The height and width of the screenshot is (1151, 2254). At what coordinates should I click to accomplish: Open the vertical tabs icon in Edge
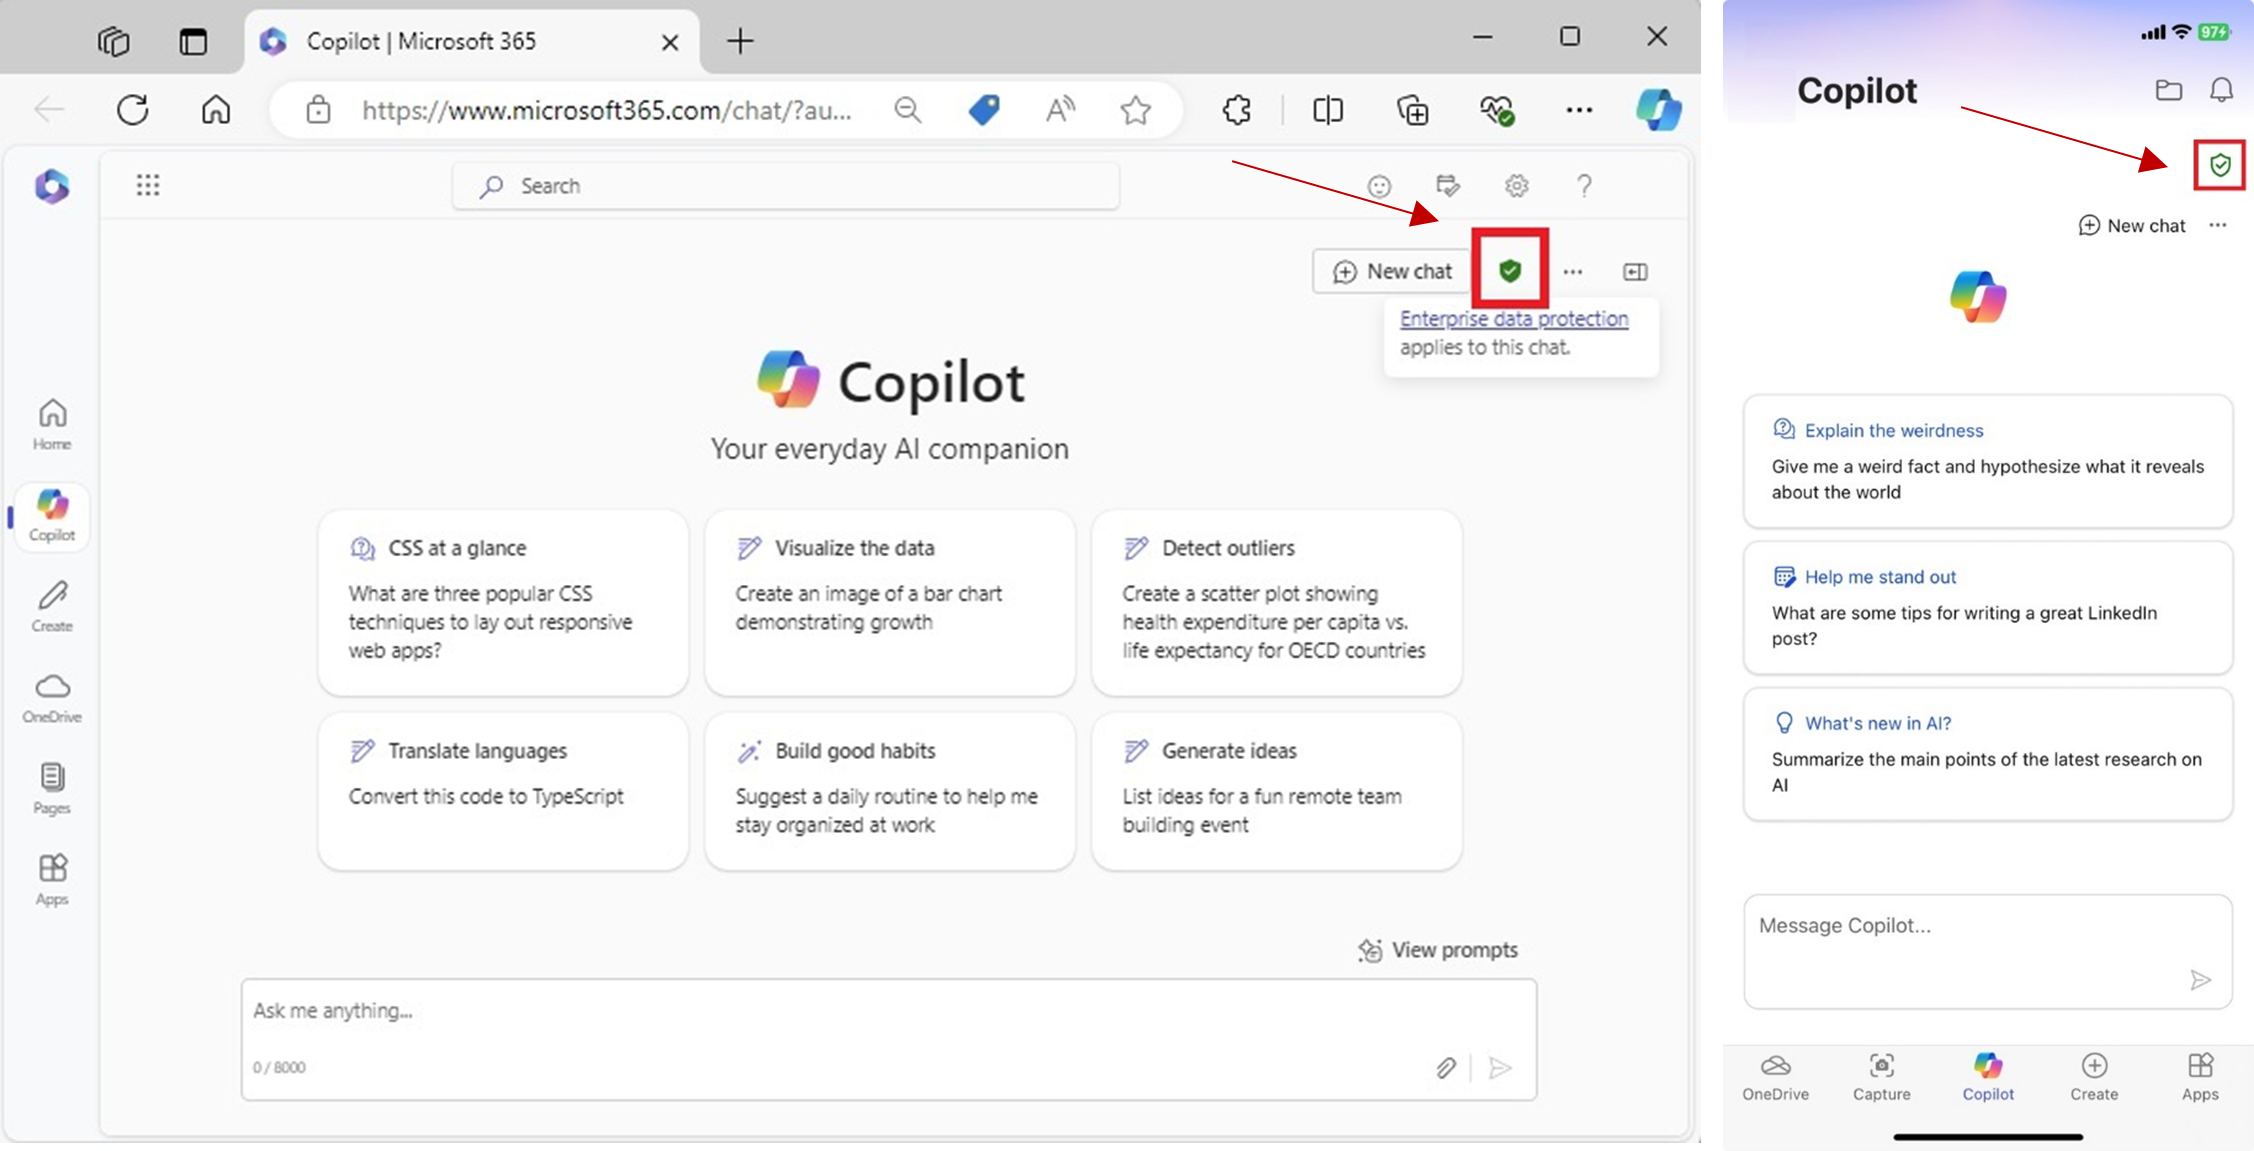pos(193,41)
